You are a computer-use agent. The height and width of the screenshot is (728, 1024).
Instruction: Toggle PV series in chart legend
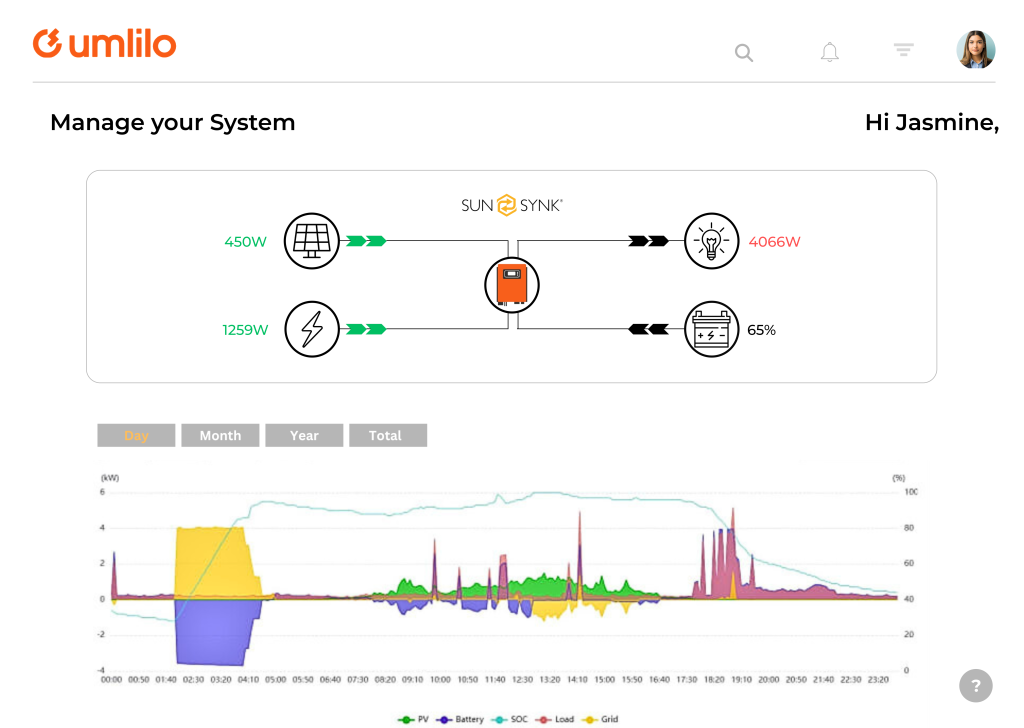pos(414,719)
